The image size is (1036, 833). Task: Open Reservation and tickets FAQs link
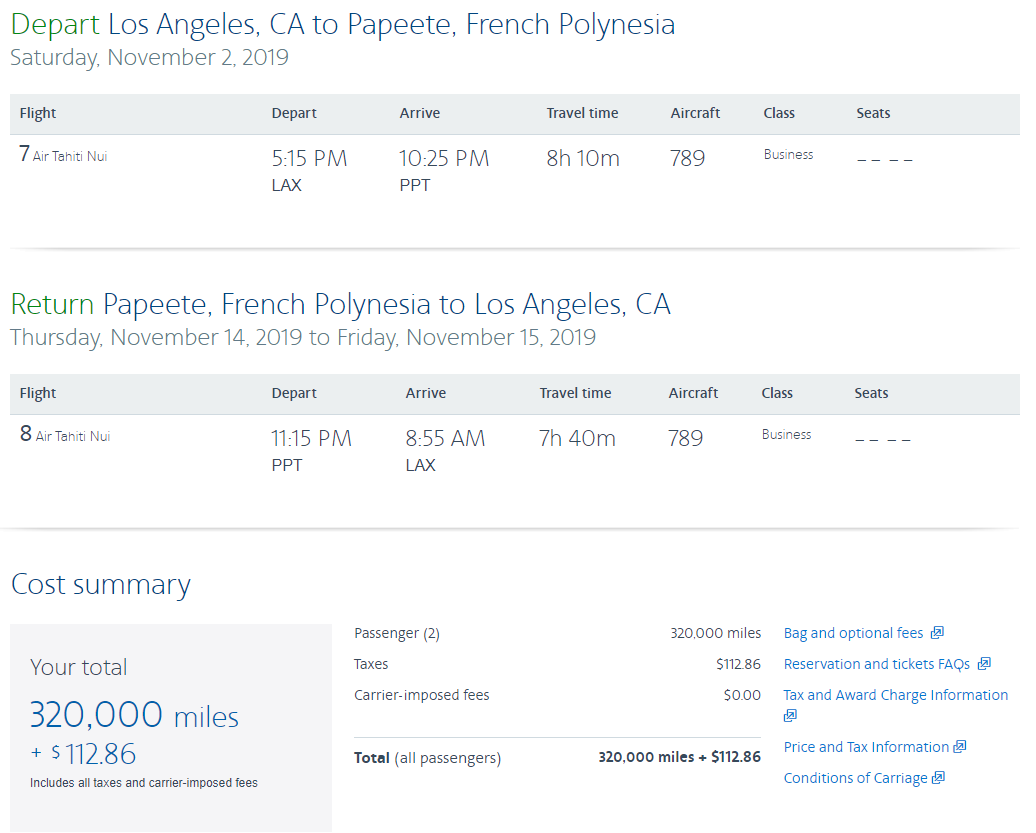(x=876, y=664)
